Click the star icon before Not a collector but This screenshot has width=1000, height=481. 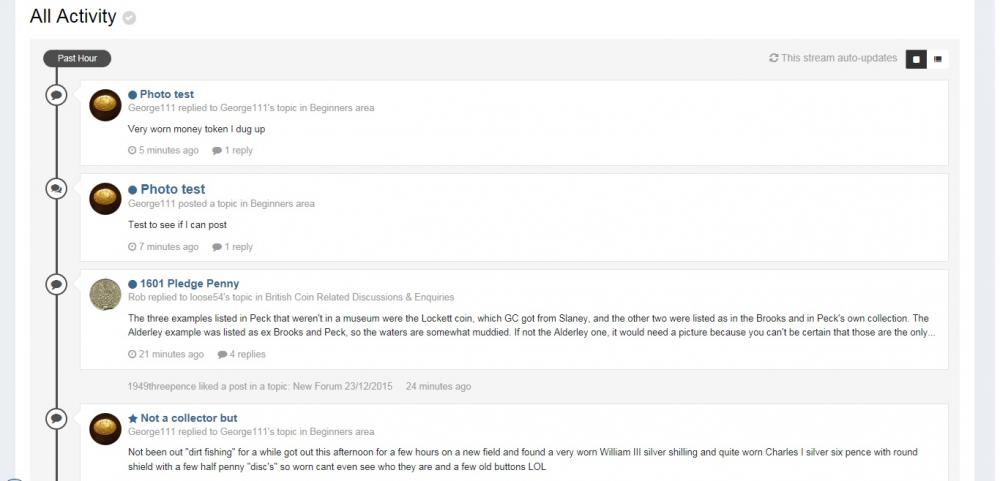coord(132,418)
